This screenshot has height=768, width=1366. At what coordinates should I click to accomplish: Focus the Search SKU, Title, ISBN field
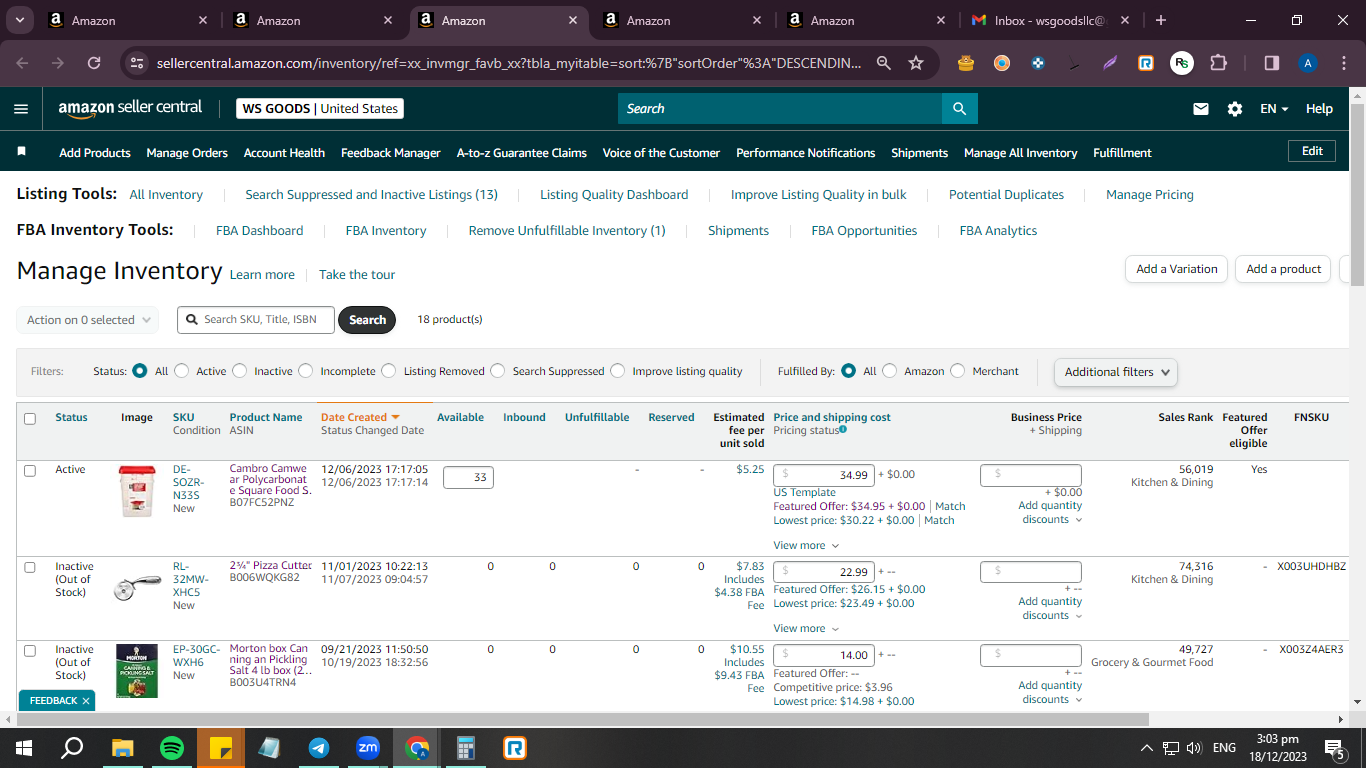[256, 320]
